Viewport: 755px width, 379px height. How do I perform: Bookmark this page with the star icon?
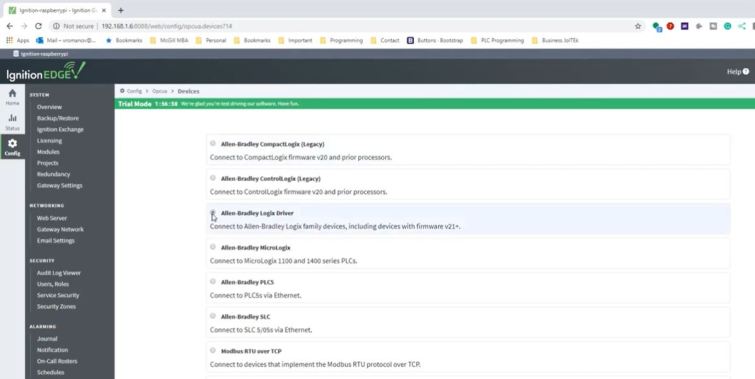point(638,26)
